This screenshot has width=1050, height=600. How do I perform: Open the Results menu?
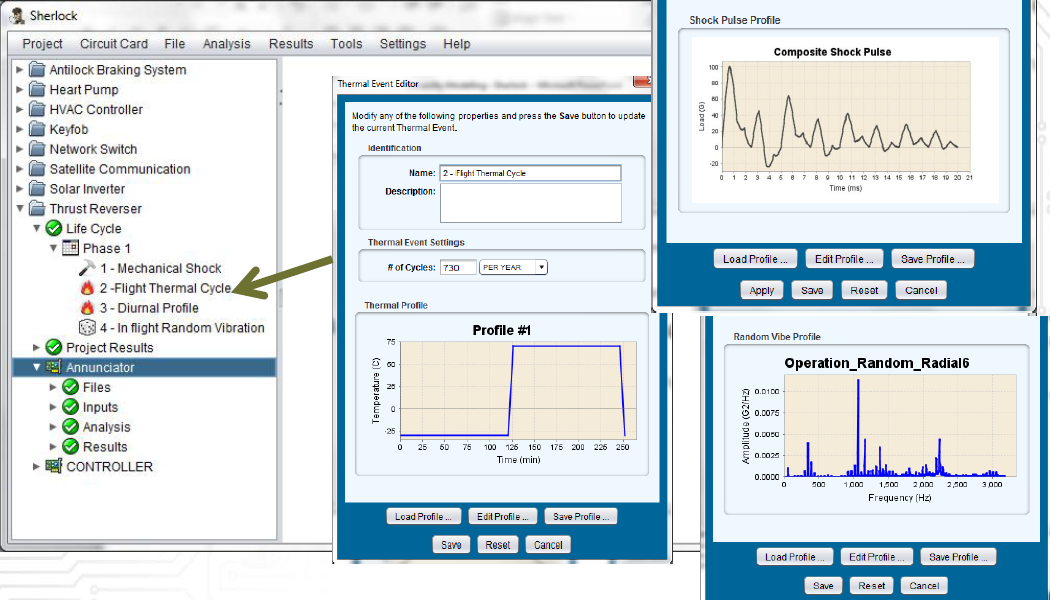(291, 44)
